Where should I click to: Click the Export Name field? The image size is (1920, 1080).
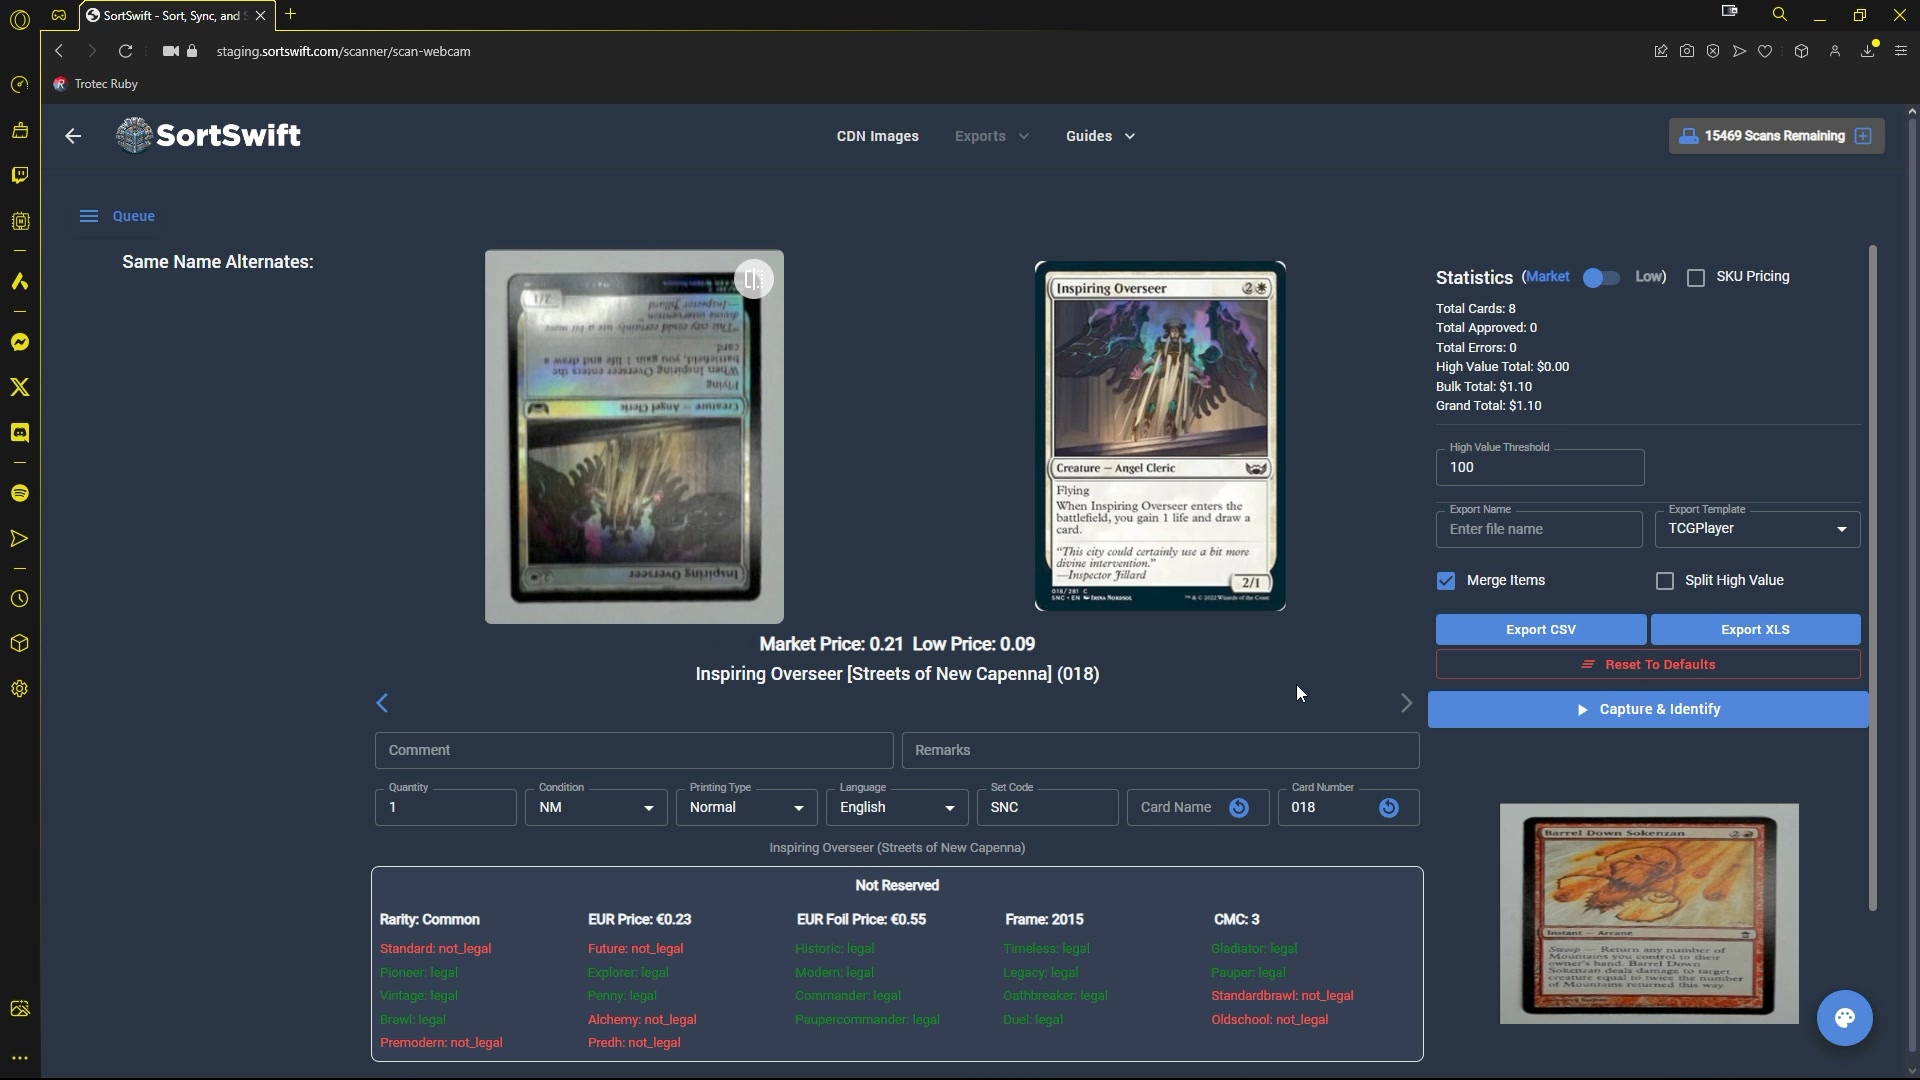tap(1539, 530)
